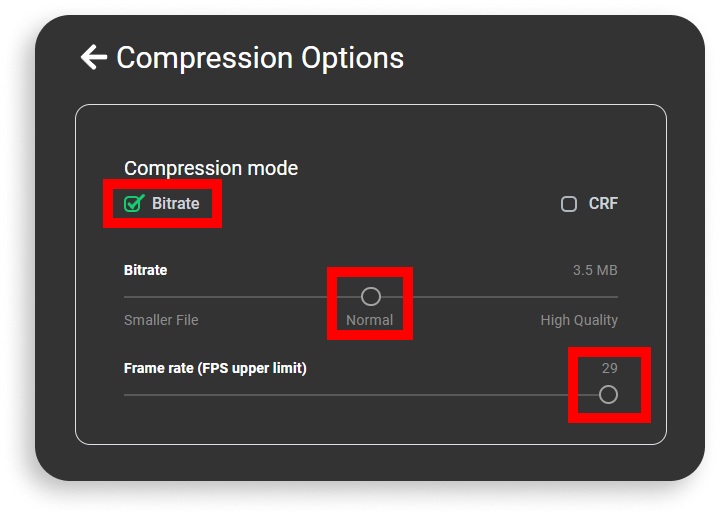Click the 3.5 MB bitrate value

(x=595, y=270)
